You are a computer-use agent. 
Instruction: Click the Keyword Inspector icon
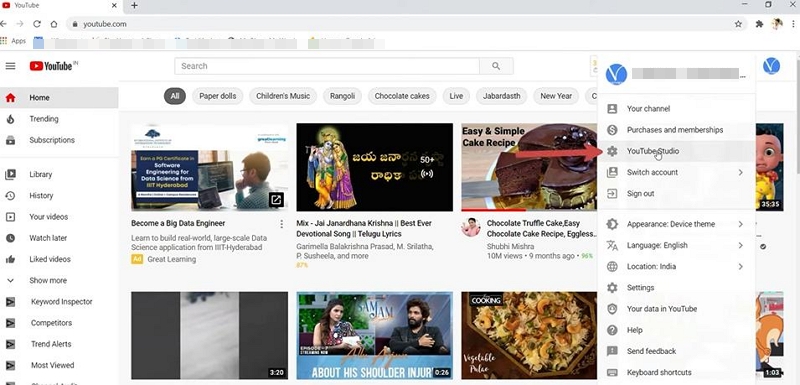tap(10, 302)
